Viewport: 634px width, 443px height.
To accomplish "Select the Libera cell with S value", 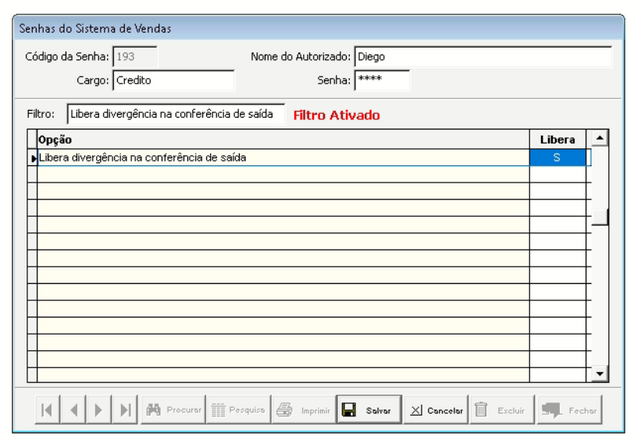I will pos(558,158).
